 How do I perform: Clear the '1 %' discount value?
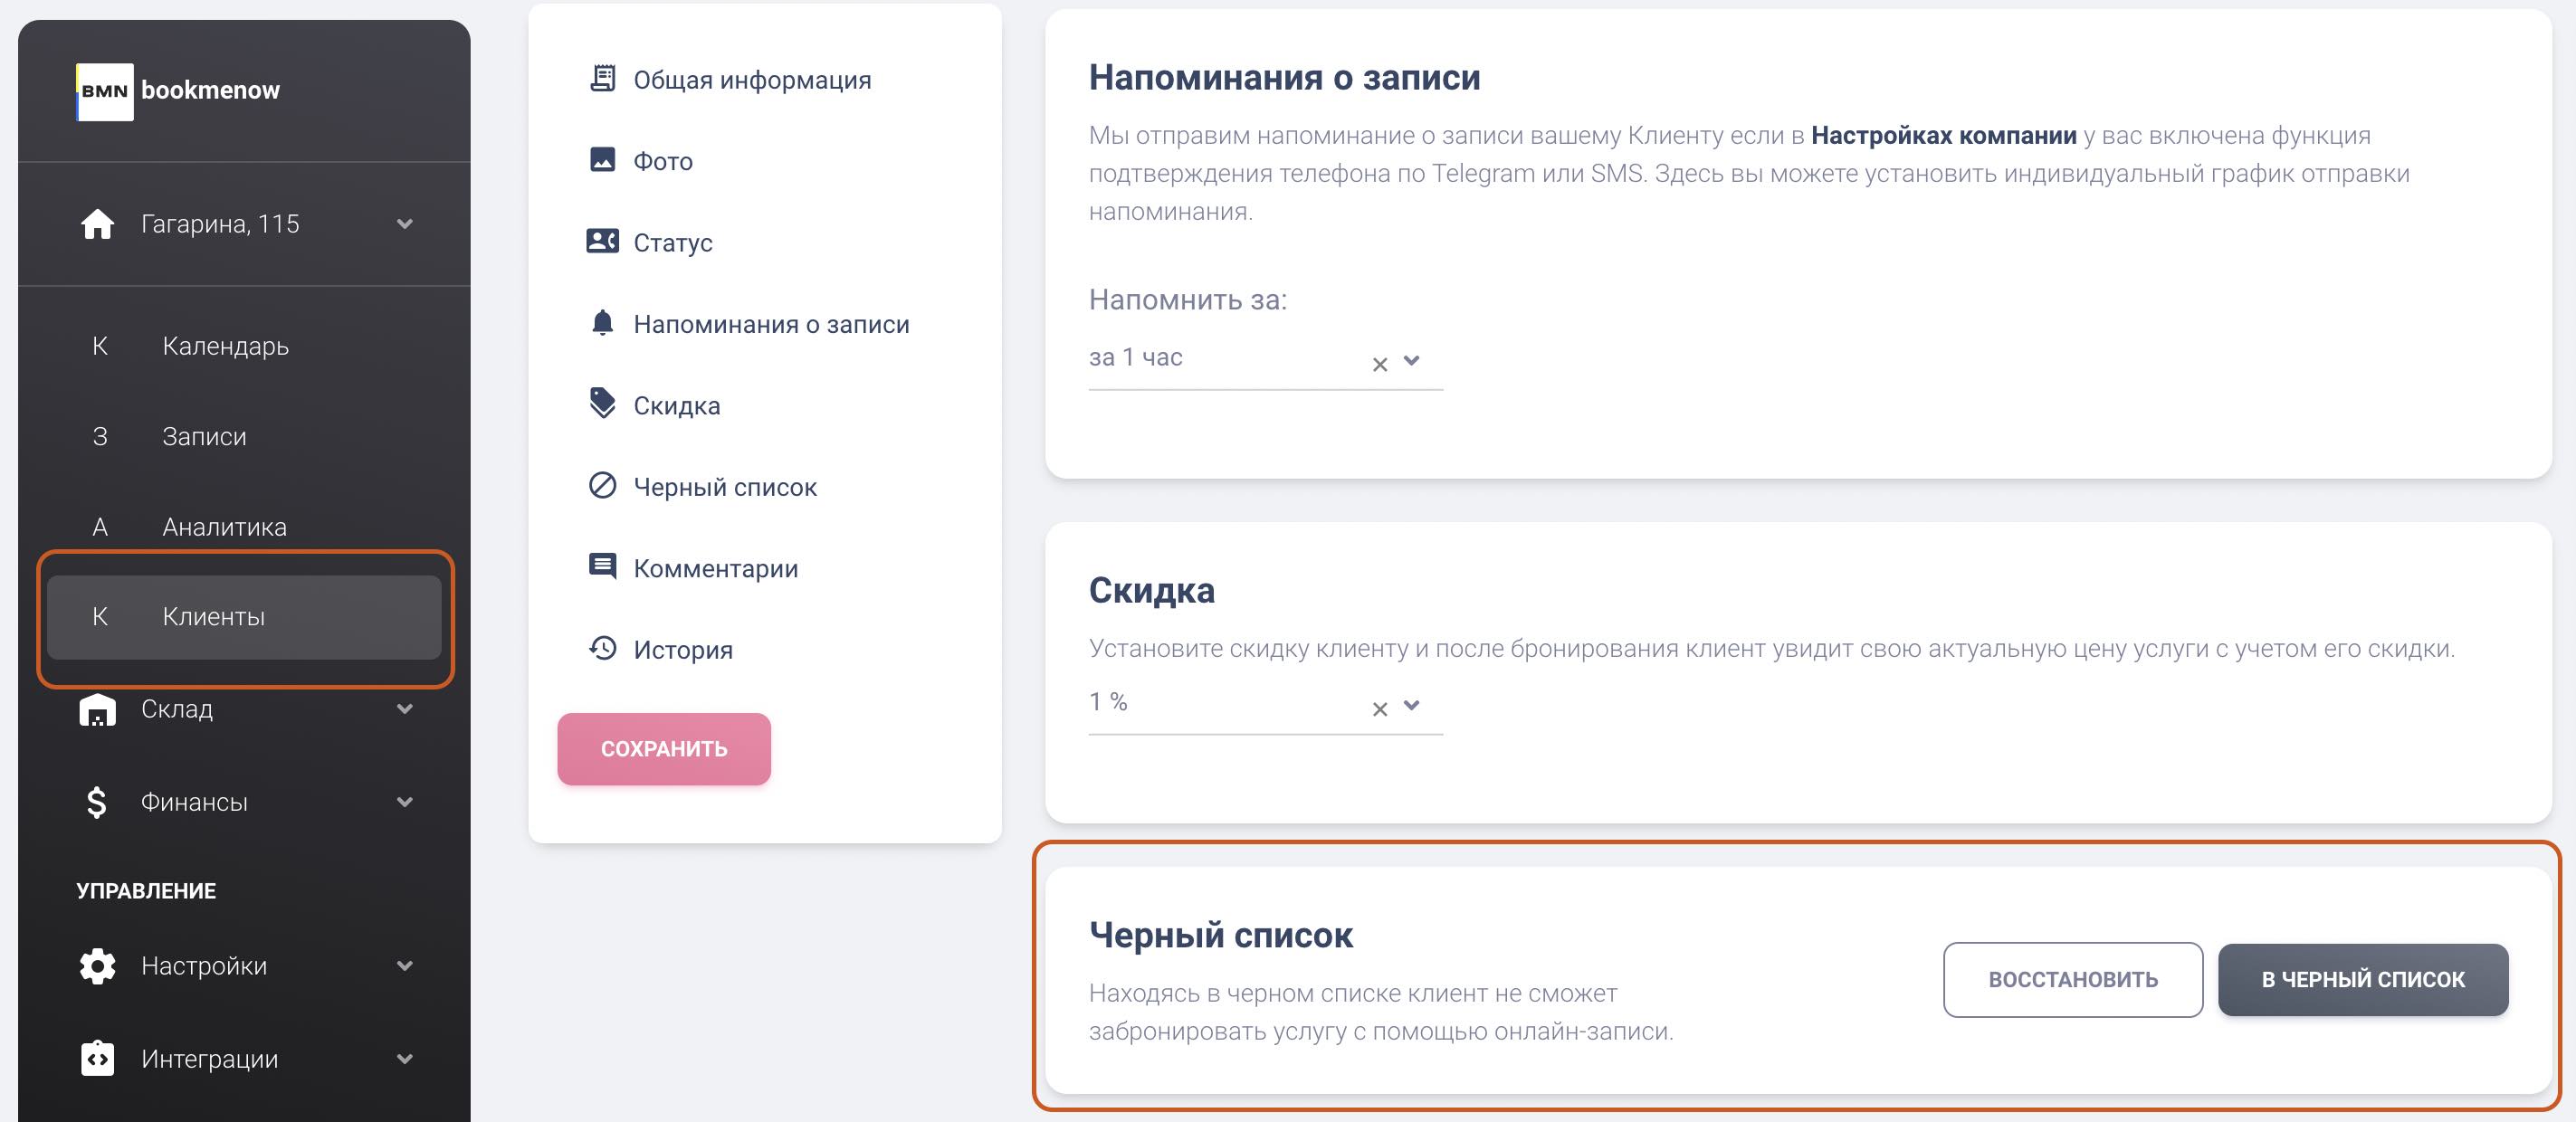(1380, 709)
